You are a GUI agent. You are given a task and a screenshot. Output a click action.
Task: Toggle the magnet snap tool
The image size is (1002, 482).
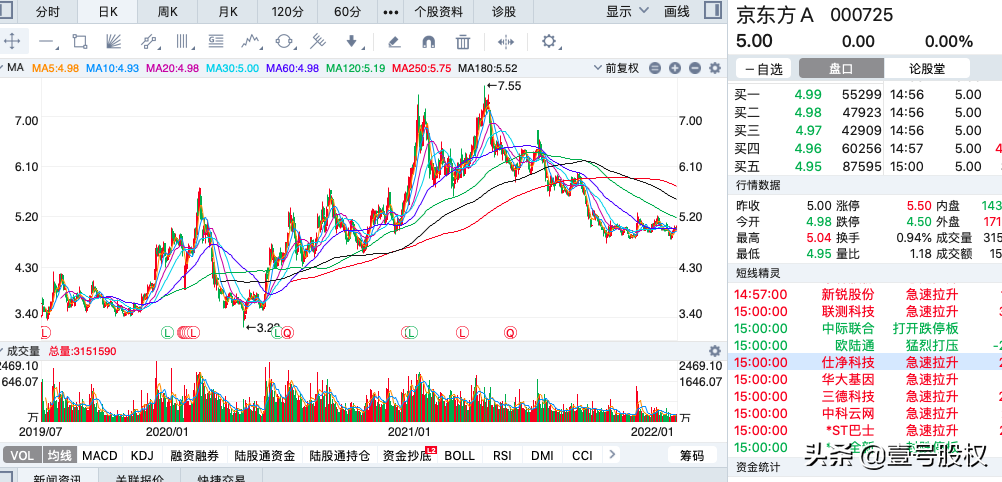click(428, 42)
